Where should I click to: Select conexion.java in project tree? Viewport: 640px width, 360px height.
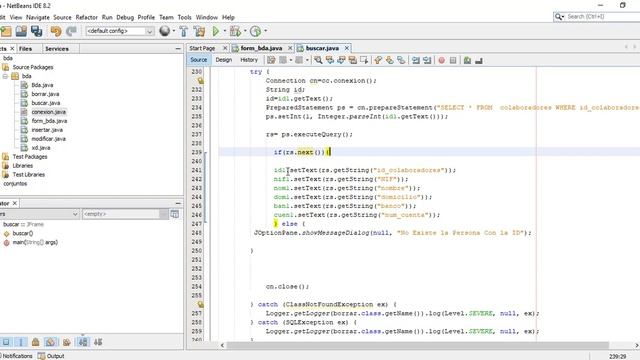pyautogui.click(x=48, y=112)
